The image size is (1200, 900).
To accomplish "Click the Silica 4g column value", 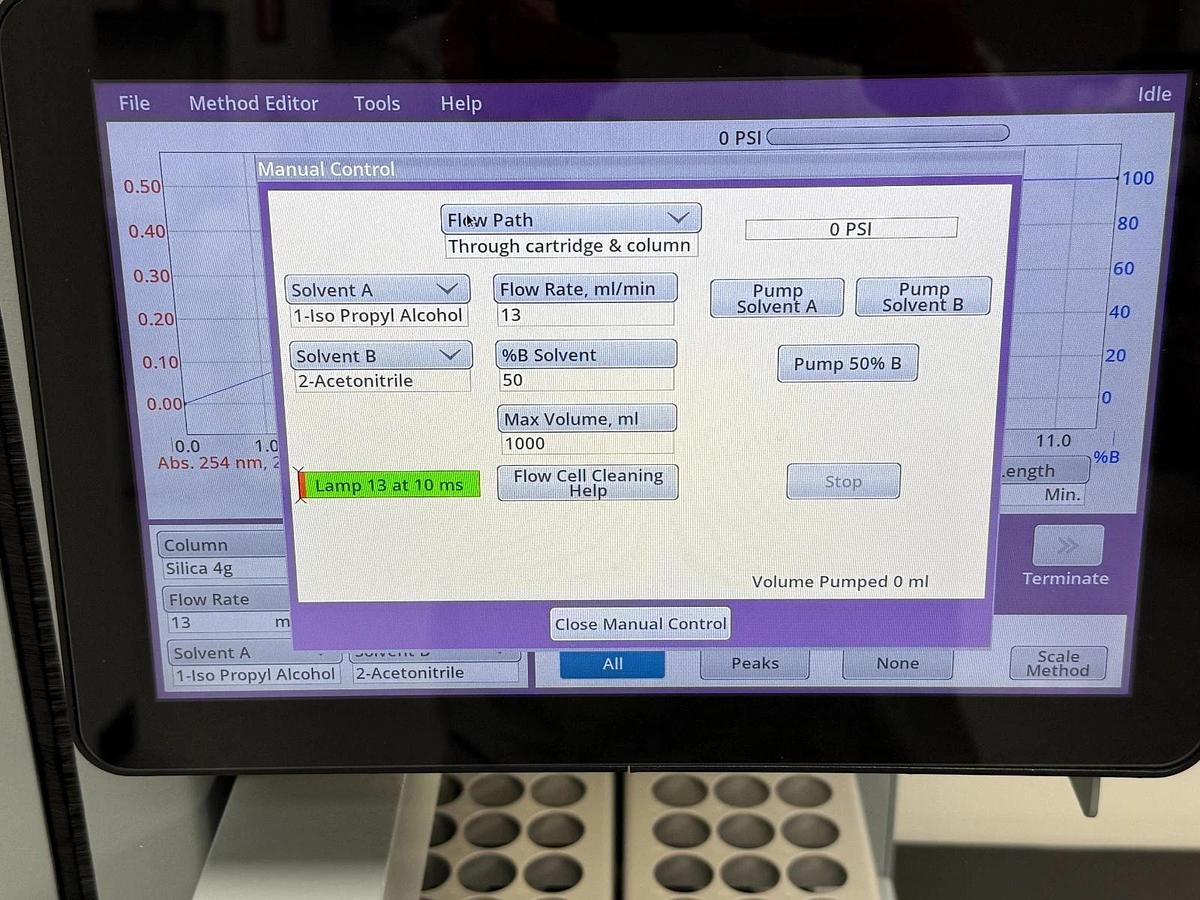I will pos(225,569).
